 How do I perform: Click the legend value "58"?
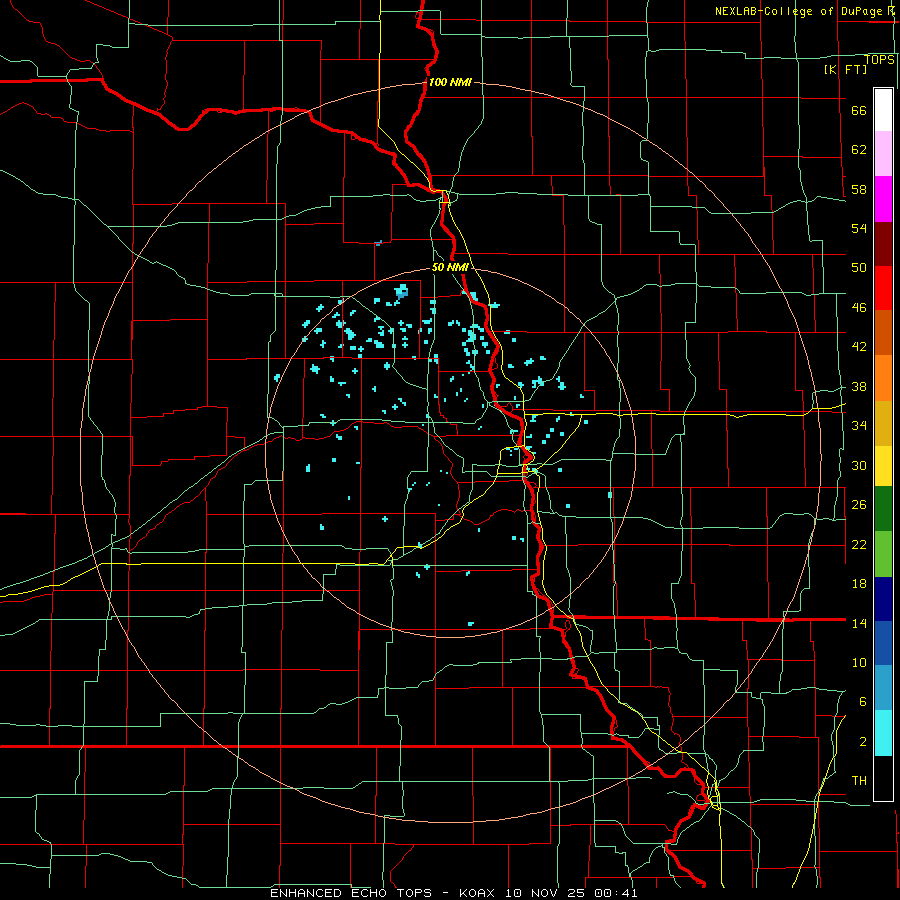click(859, 189)
